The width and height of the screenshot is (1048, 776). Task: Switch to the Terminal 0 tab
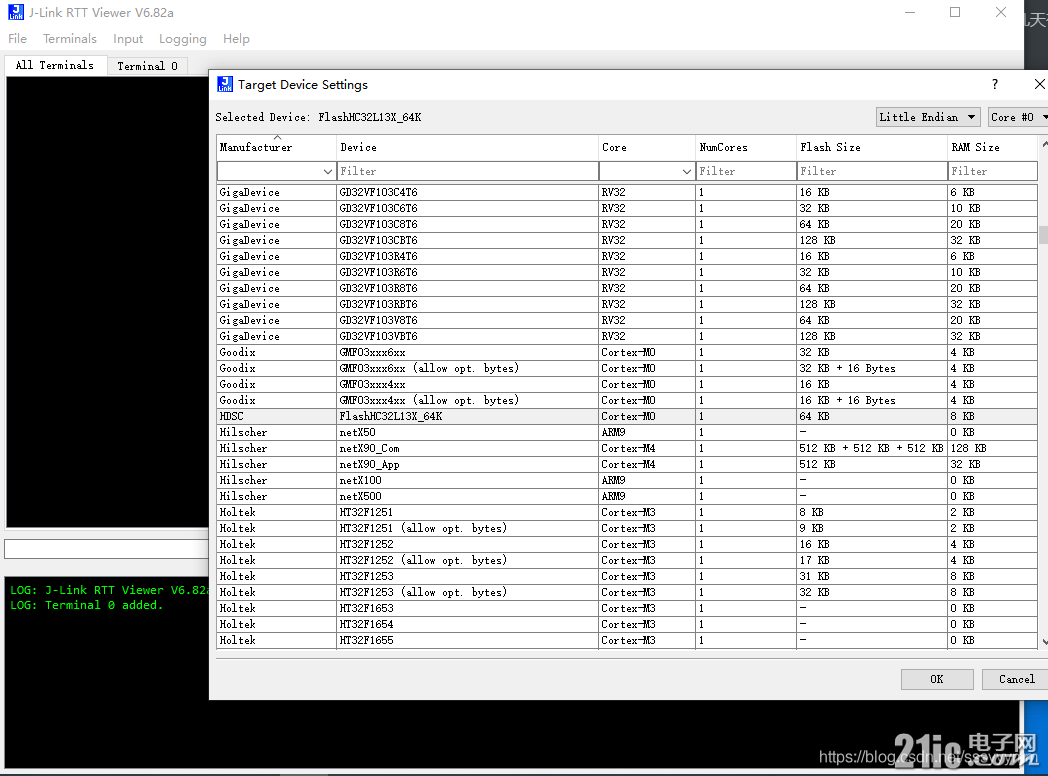[x=147, y=66]
